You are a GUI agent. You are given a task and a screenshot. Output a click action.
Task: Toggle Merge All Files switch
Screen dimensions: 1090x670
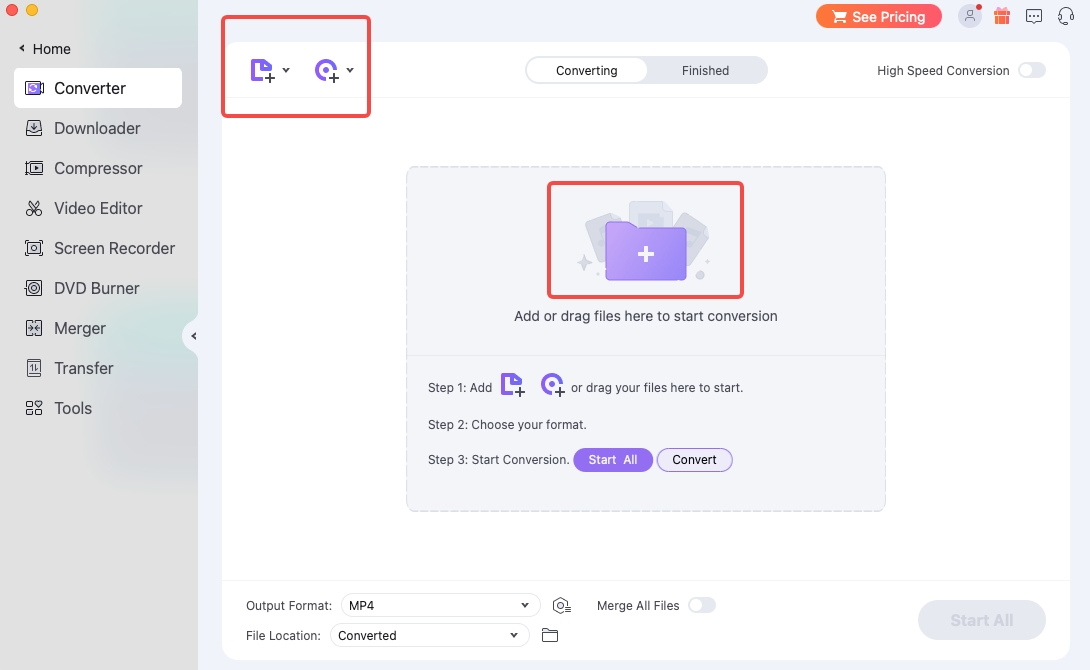[x=701, y=605]
